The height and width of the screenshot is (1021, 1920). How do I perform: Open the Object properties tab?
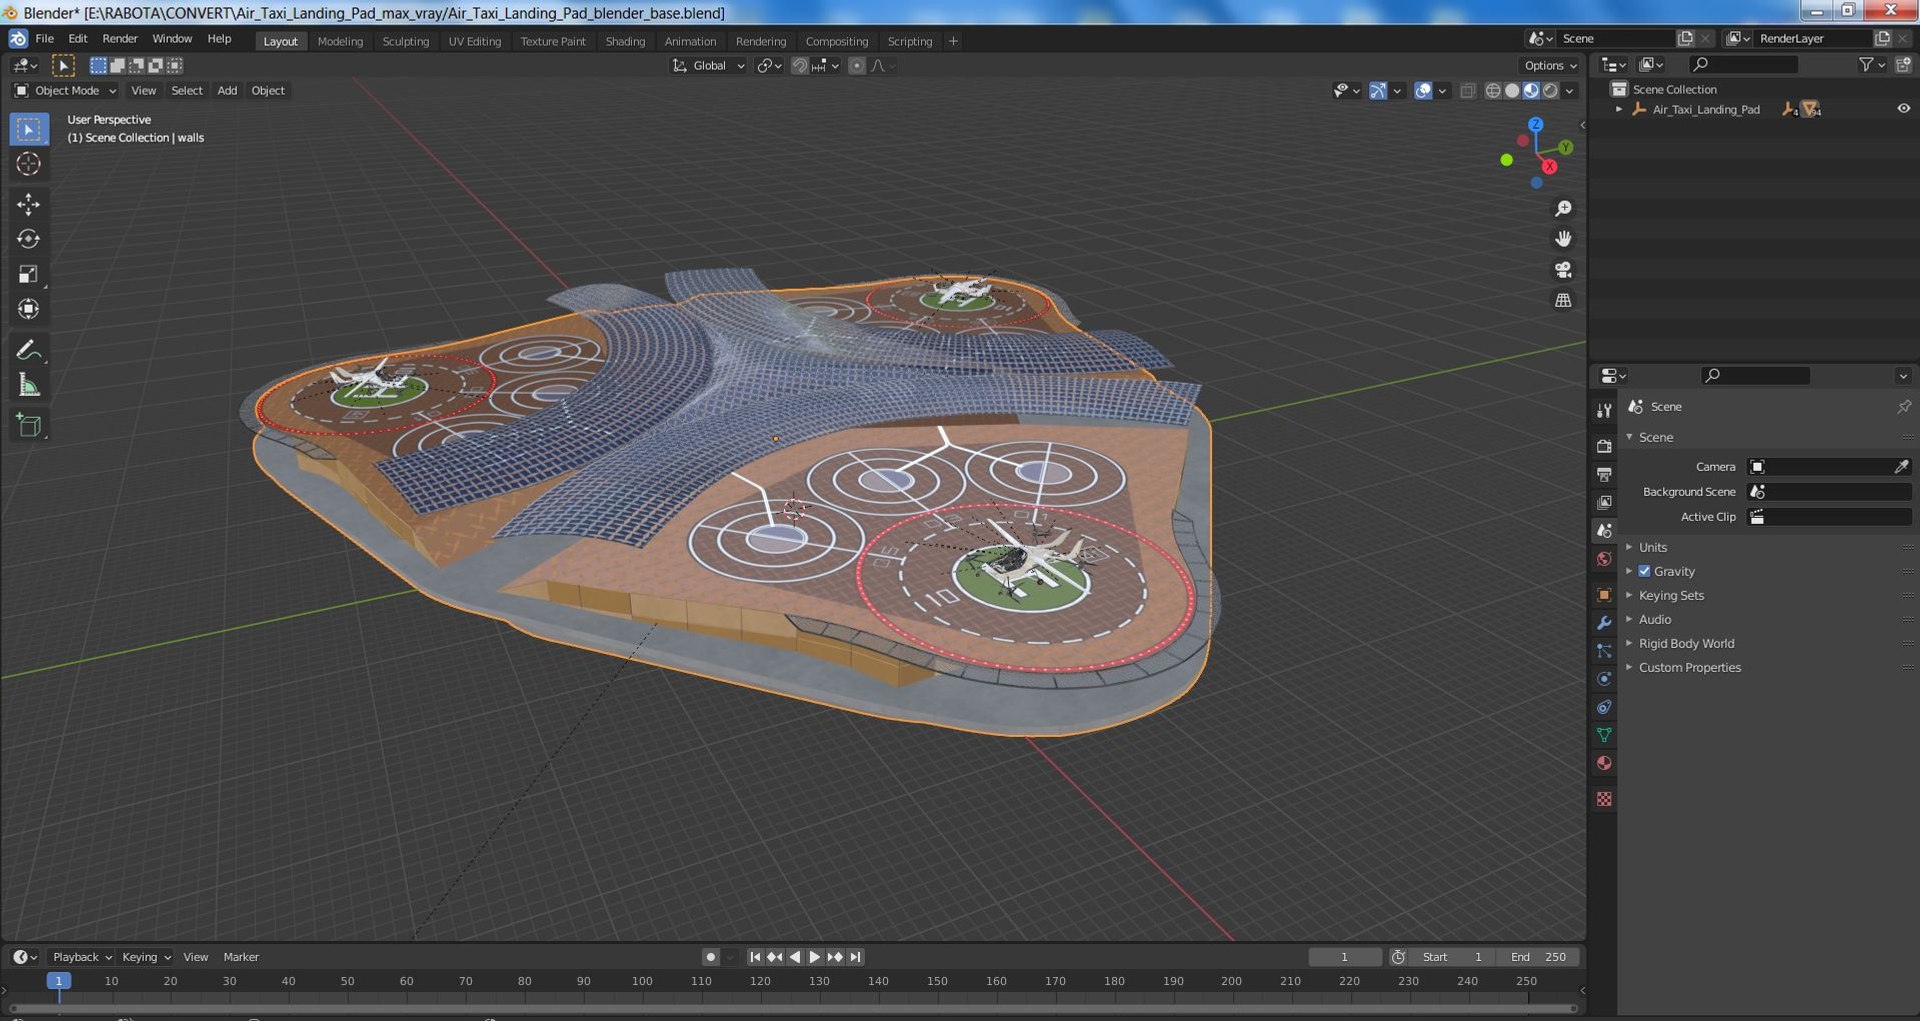(1604, 595)
